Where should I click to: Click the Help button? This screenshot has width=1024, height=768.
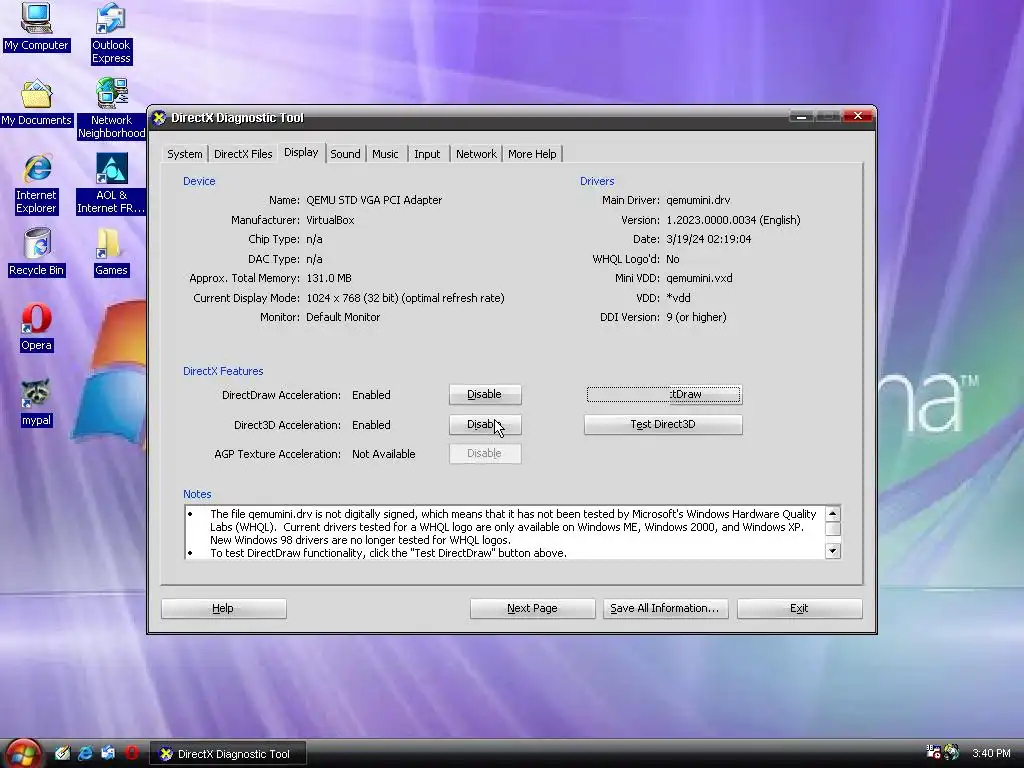[x=223, y=609]
